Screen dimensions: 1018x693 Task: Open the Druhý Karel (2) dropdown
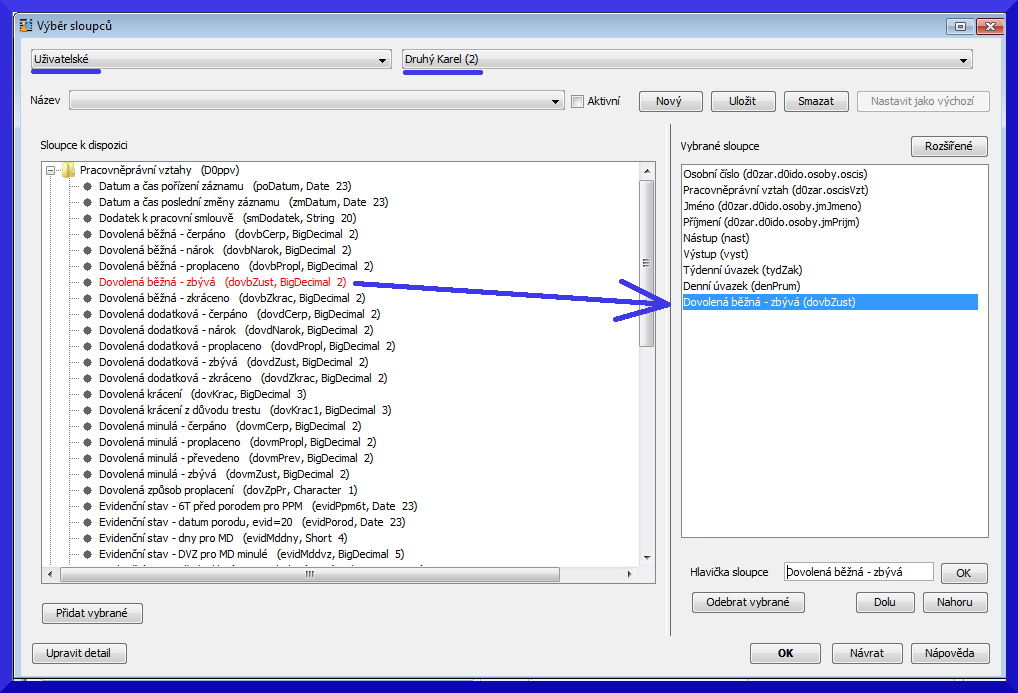[964, 61]
